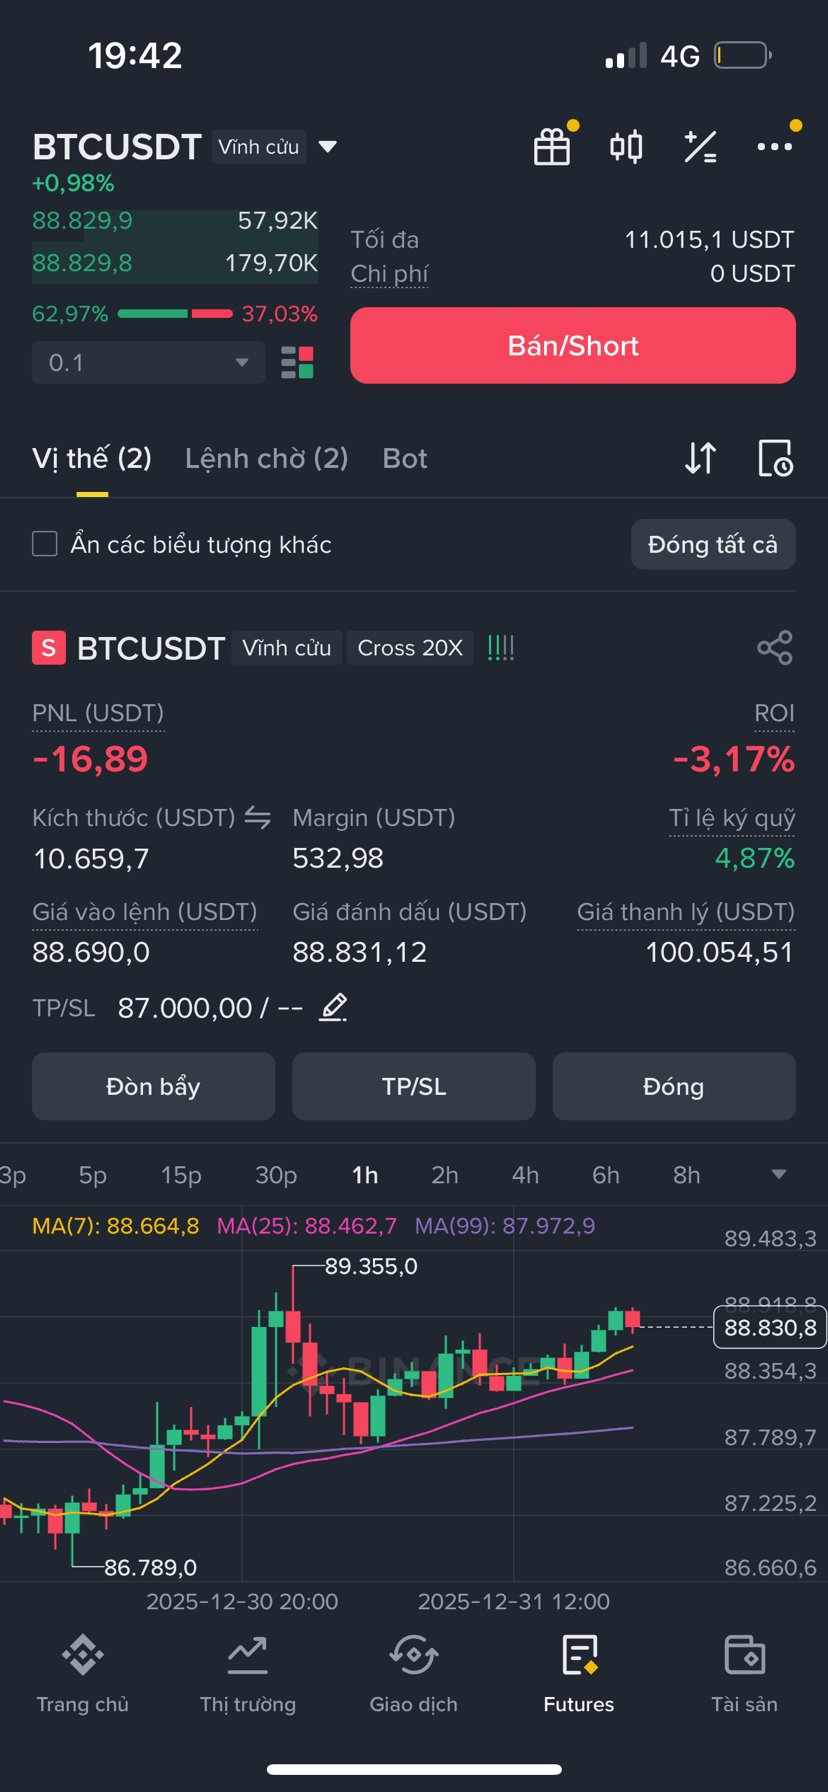Expand more chart timeframes arrow
This screenshot has height=1792, width=828.
[x=779, y=1174]
